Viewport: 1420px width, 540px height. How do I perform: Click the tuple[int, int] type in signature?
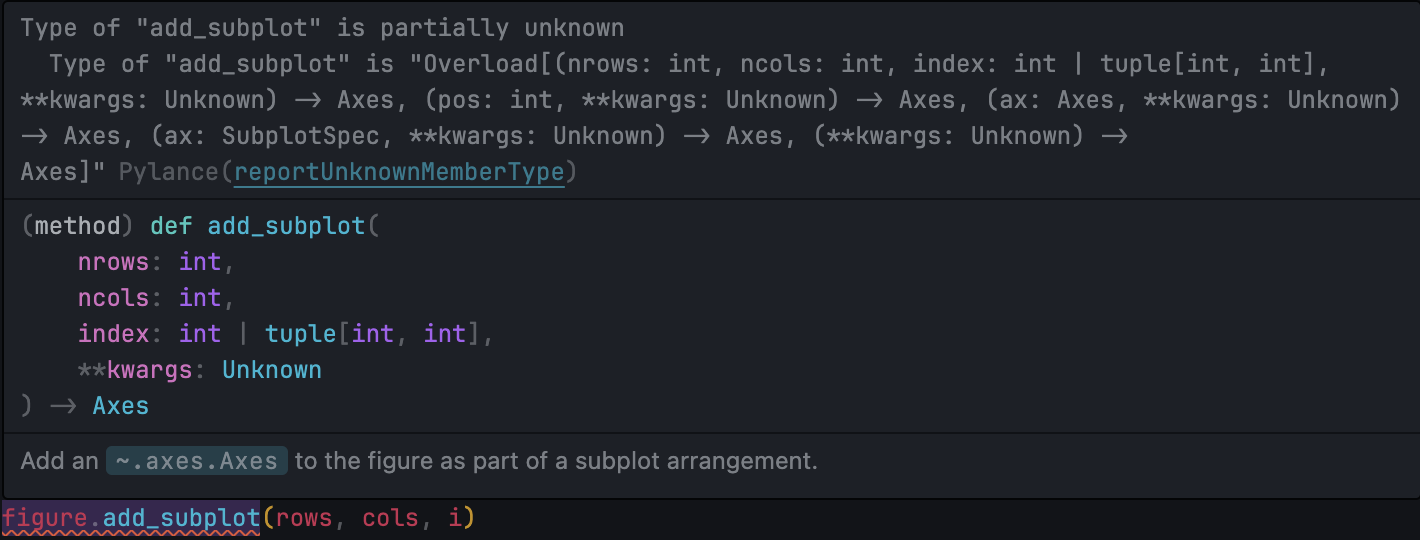click(373, 334)
